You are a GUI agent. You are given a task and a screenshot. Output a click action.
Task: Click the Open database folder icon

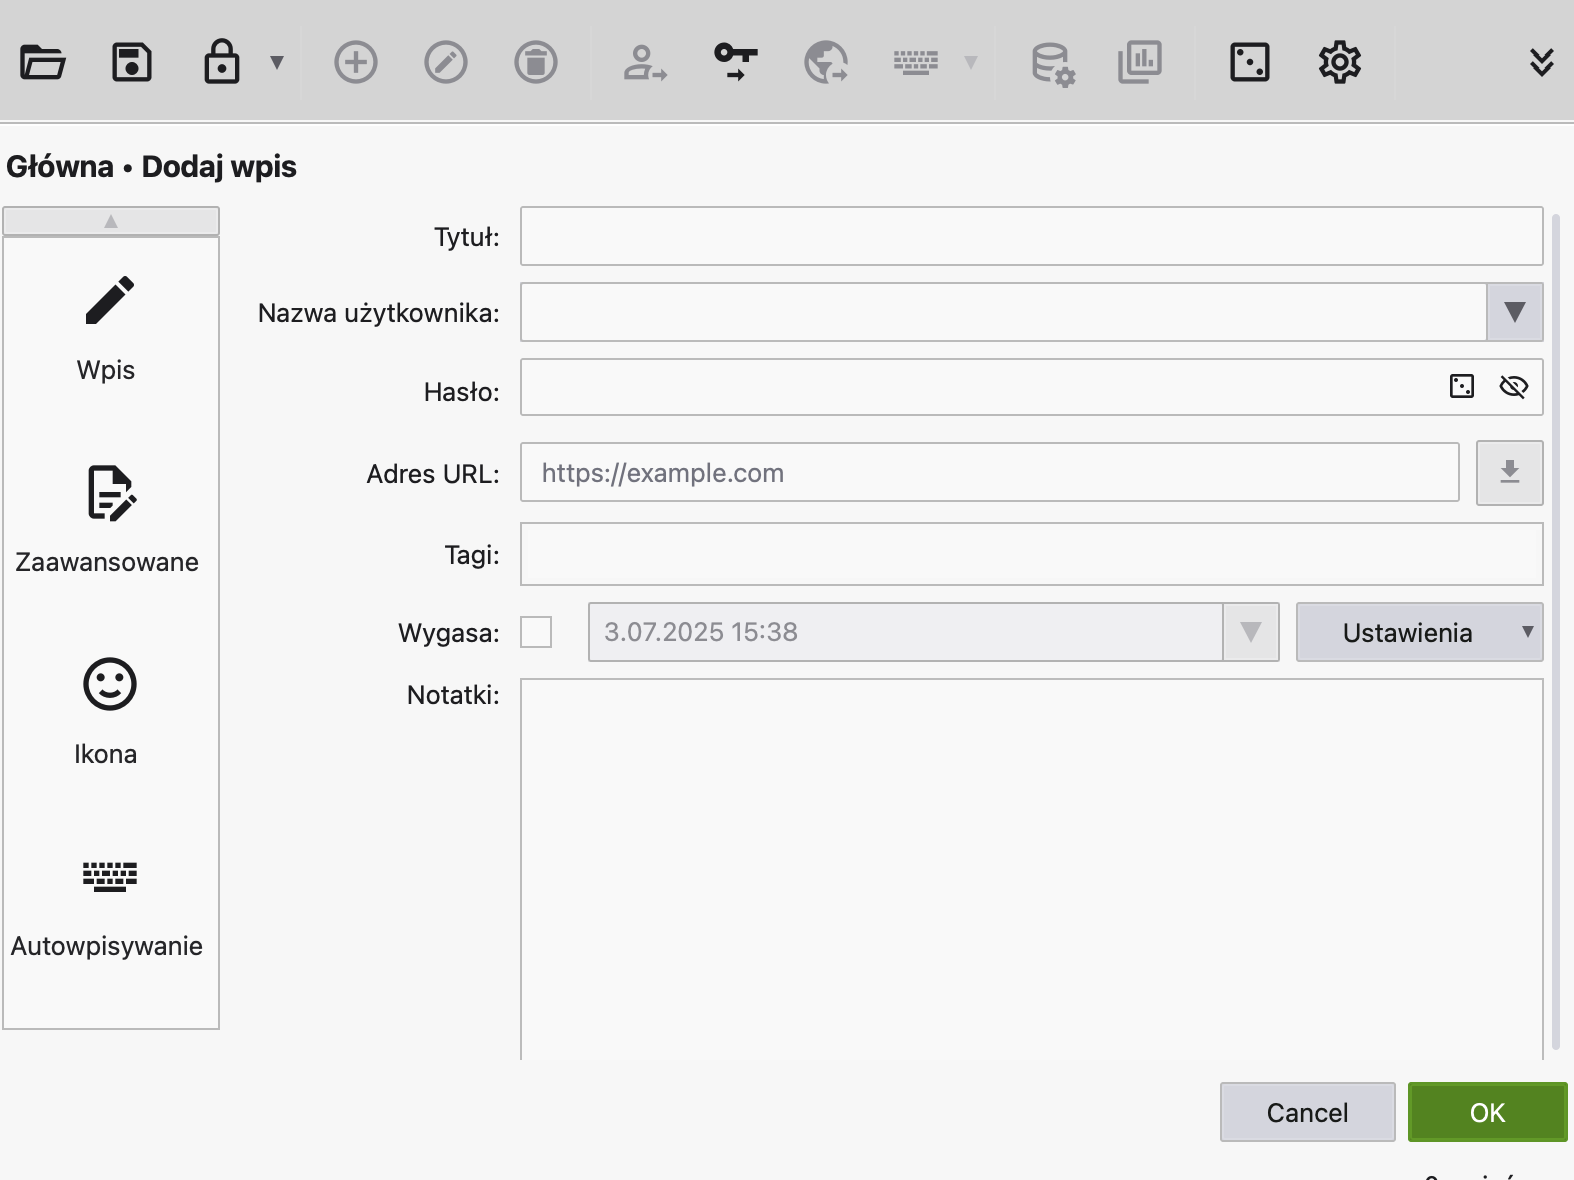[42, 62]
